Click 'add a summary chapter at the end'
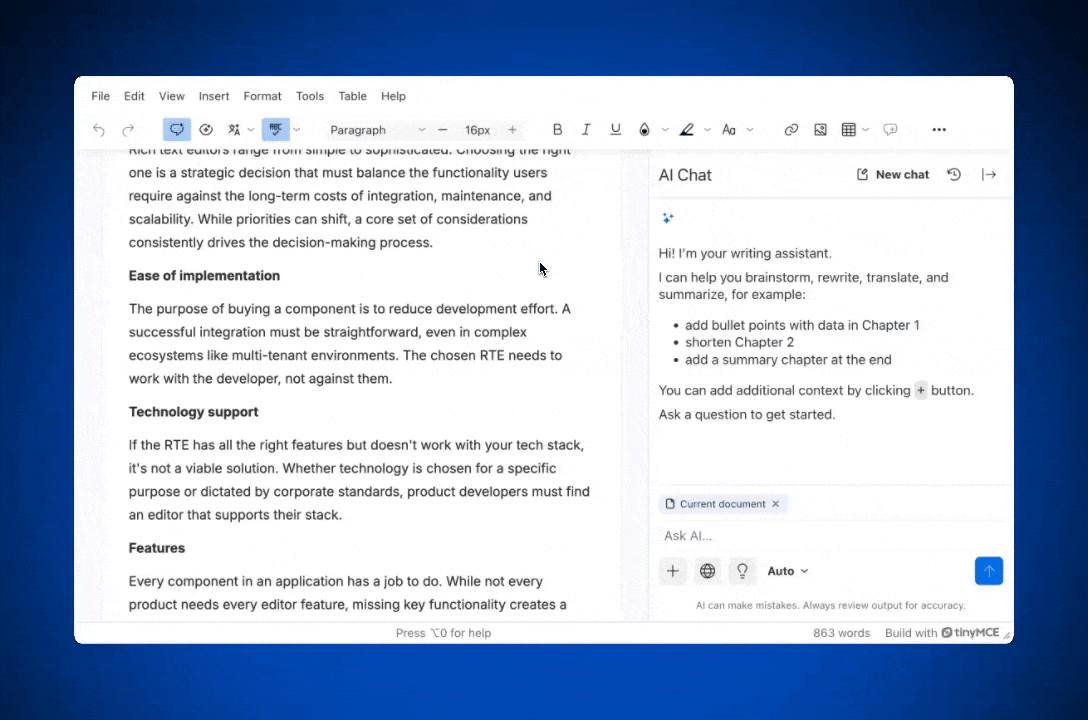The height and width of the screenshot is (720, 1088). coord(788,360)
